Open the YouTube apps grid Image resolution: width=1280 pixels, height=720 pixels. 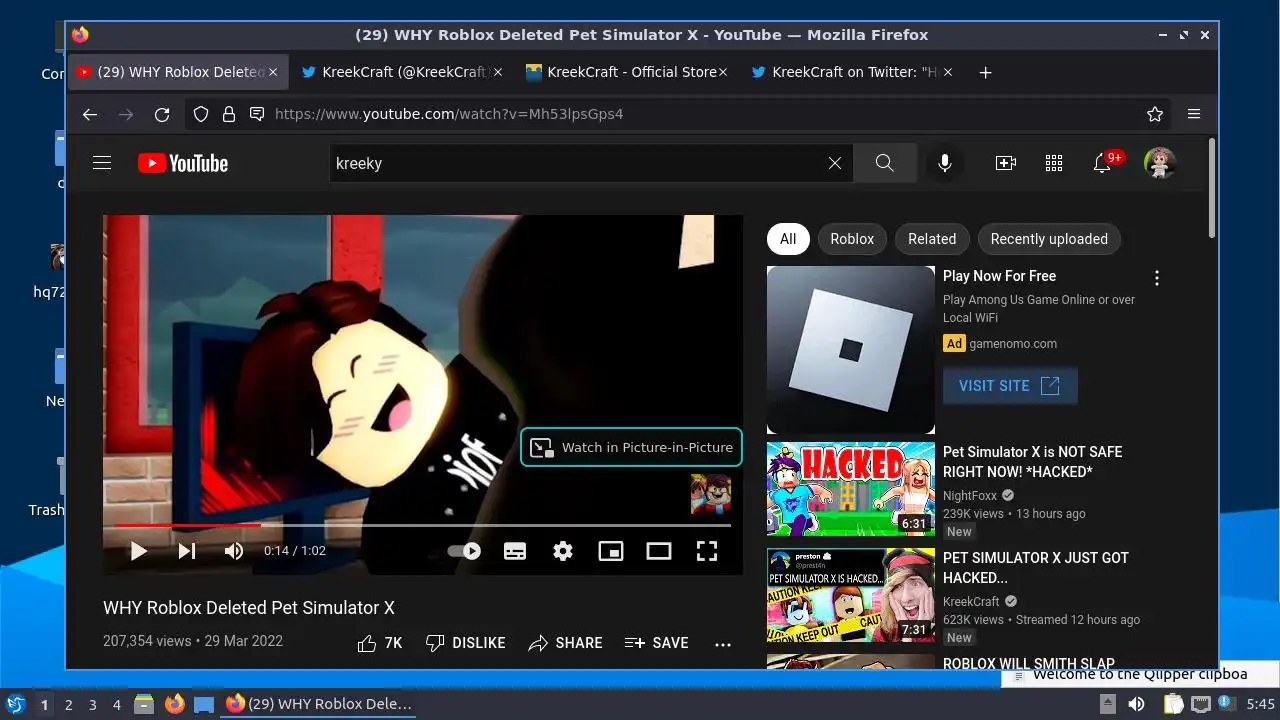[x=1054, y=163]
